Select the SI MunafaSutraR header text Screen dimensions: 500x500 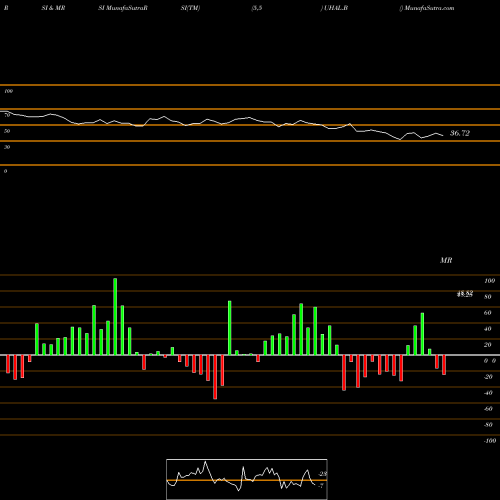click(123, 8)
